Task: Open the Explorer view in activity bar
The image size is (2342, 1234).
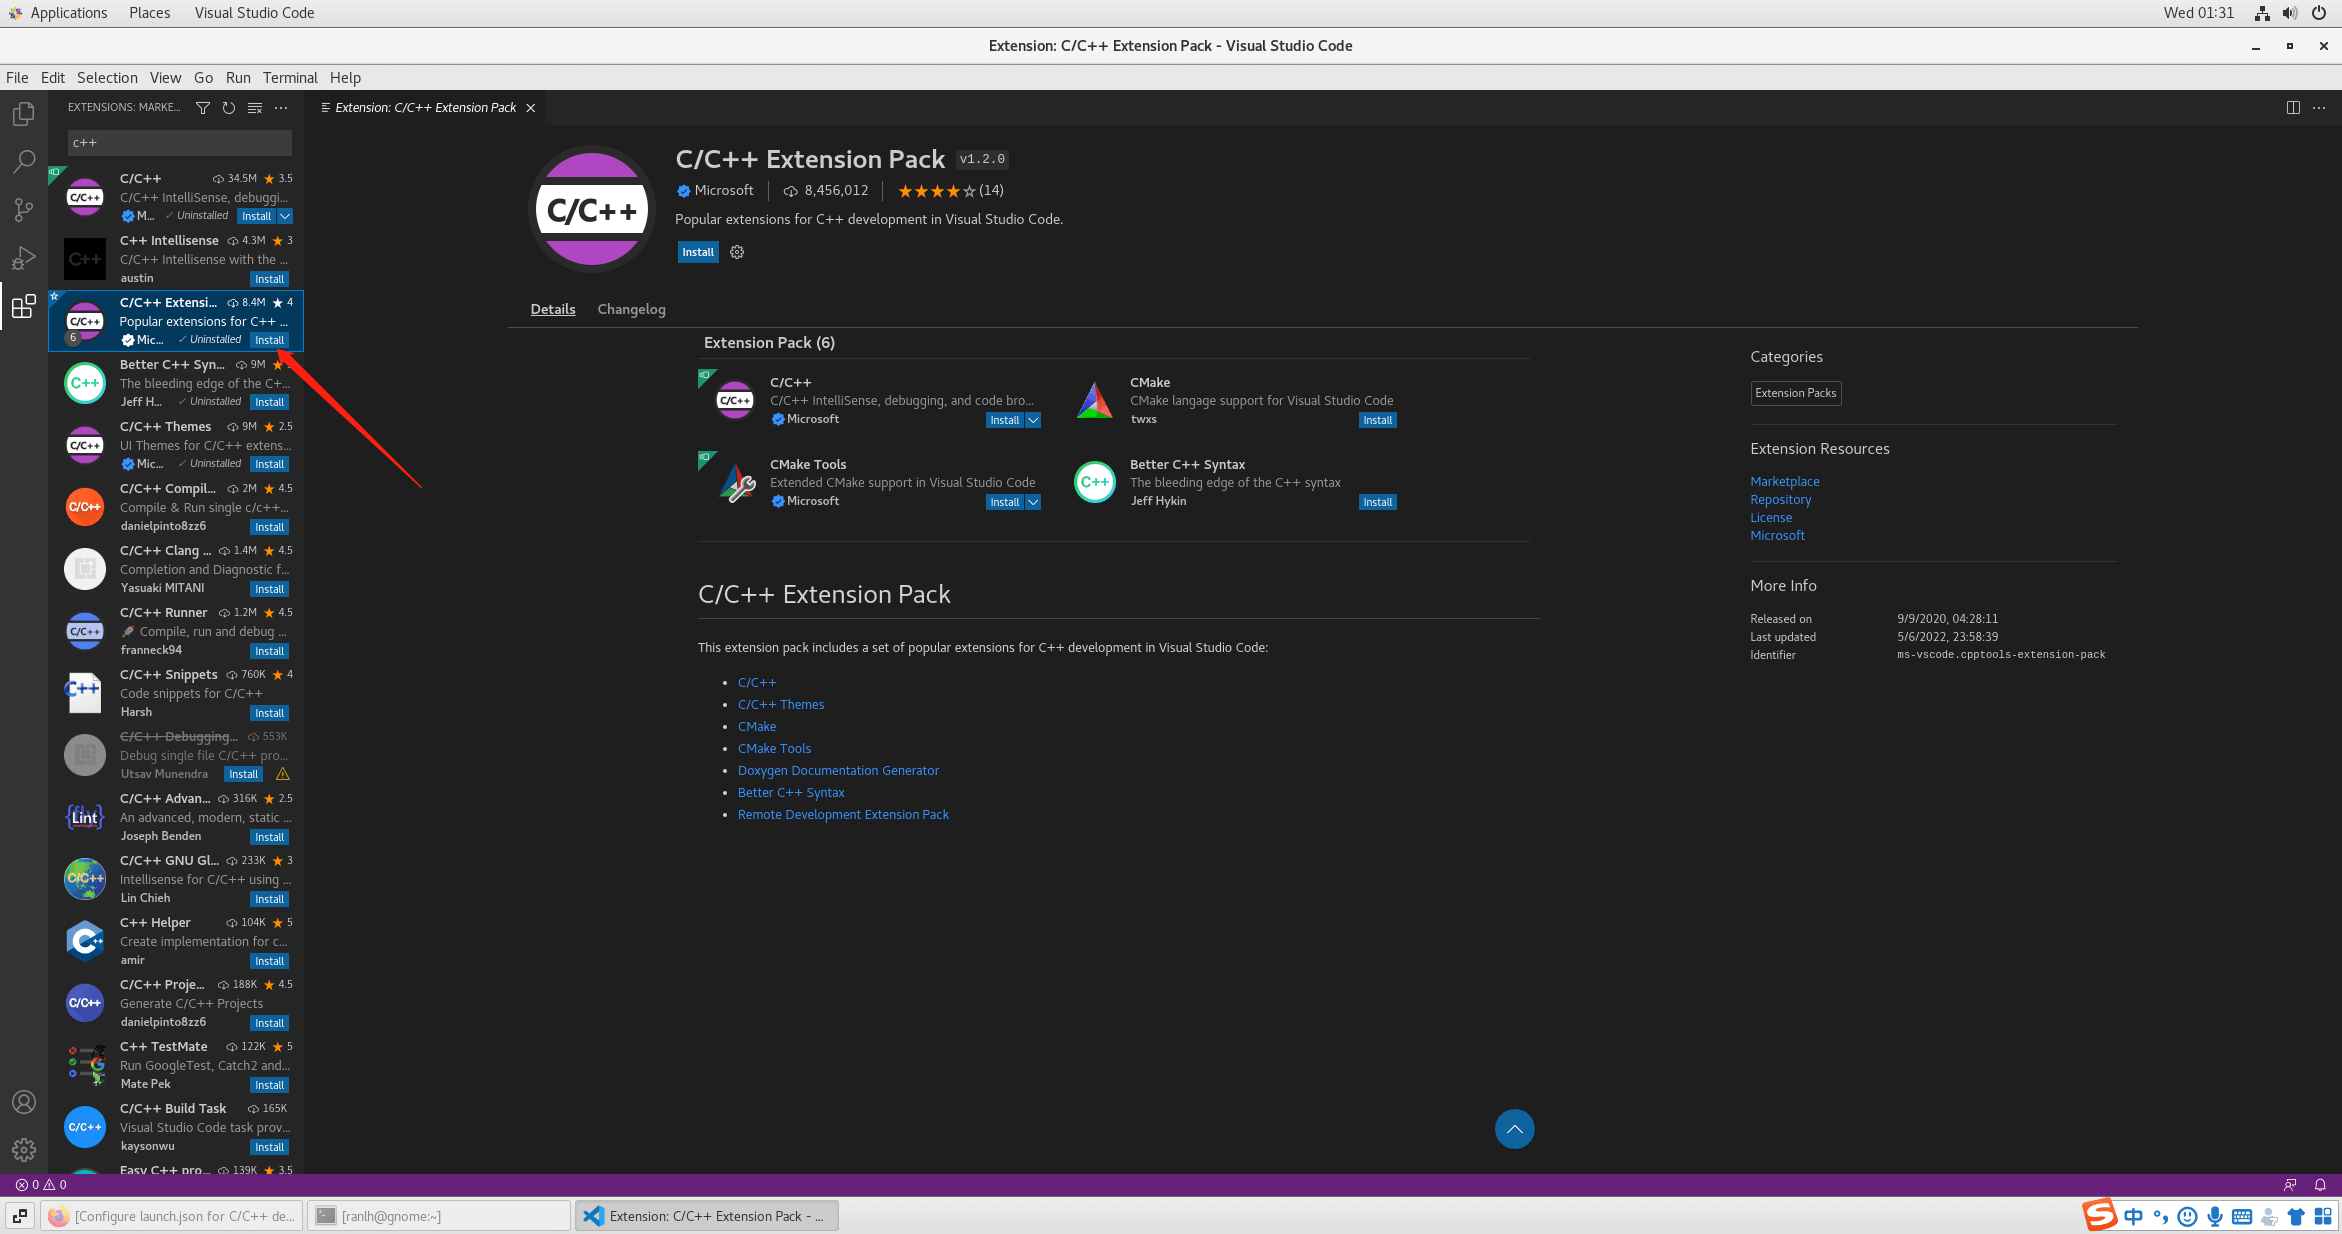Action: (24, 114)
